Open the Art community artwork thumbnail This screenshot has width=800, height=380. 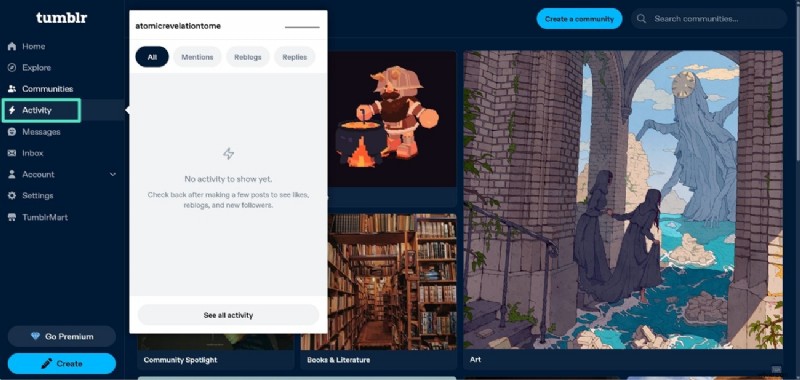tap(623, 199)
